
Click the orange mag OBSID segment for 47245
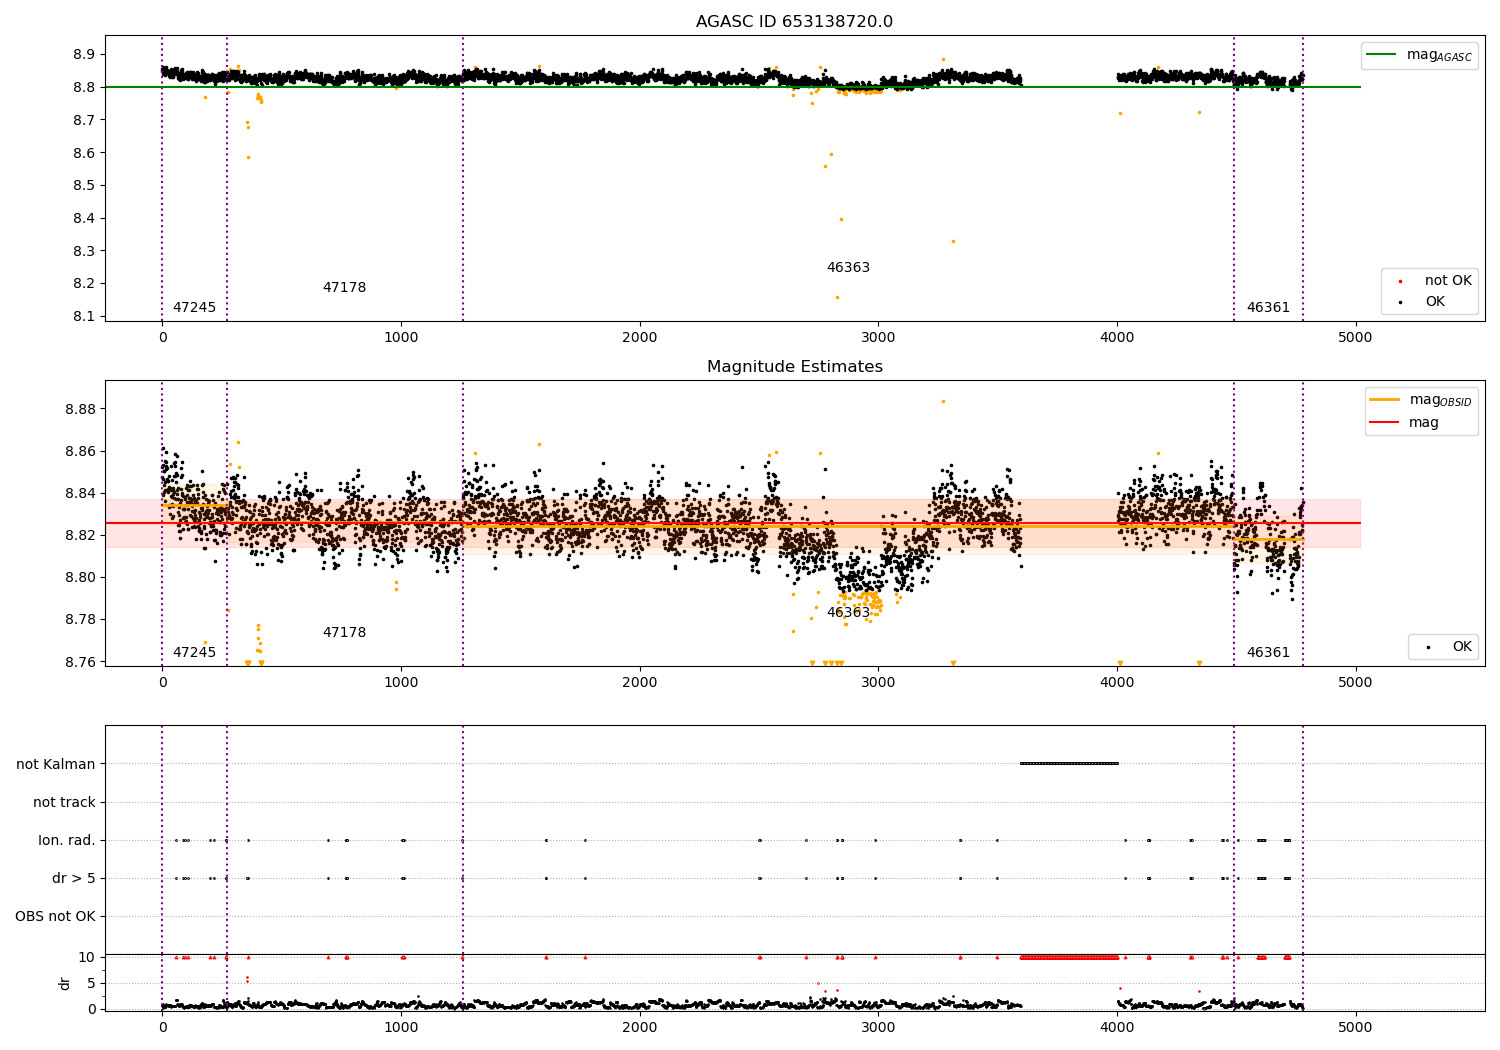tap(195, 506)
